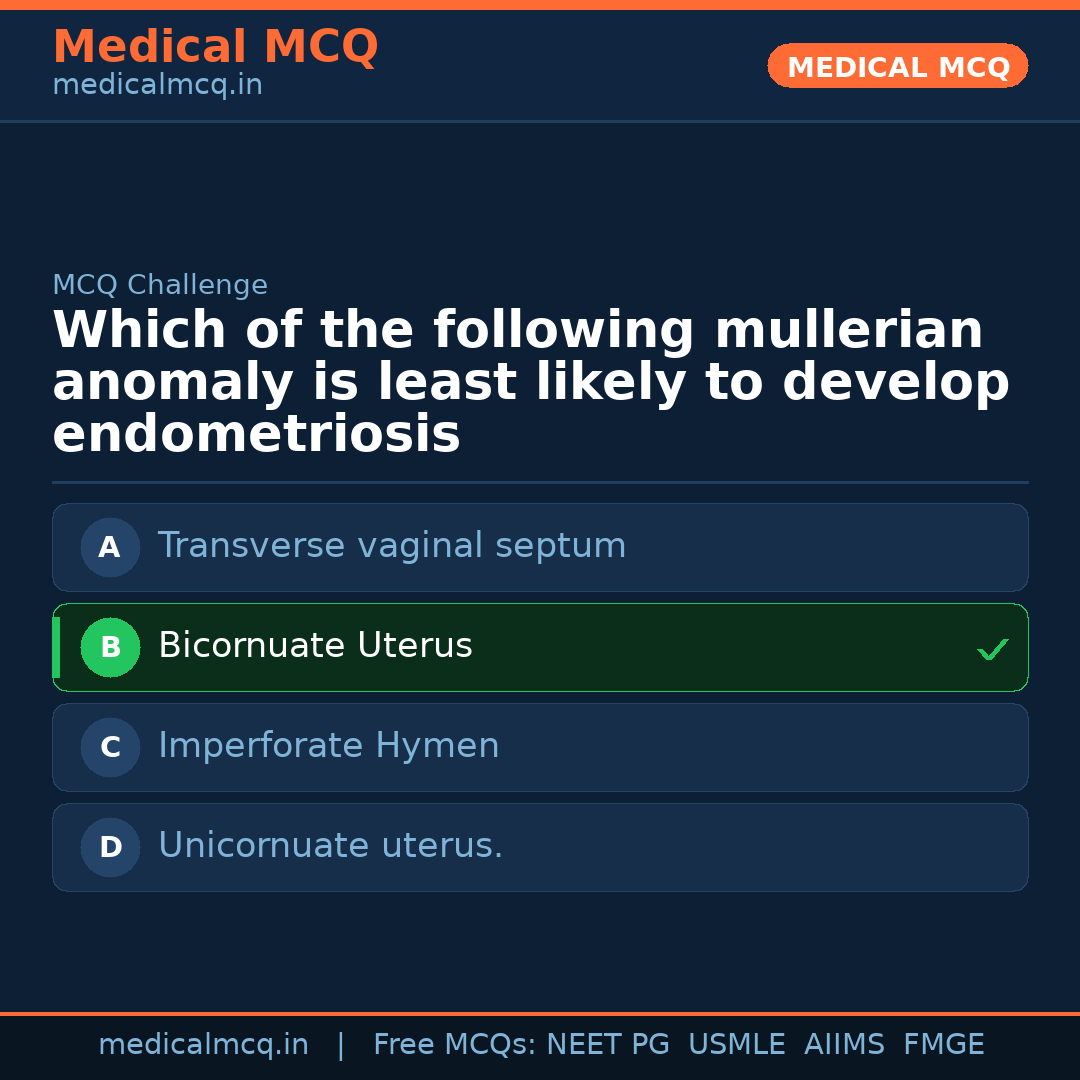Collapse the question heading text
The height and width of the screenshot is (1080, 1080).
[x=532, y=380]
